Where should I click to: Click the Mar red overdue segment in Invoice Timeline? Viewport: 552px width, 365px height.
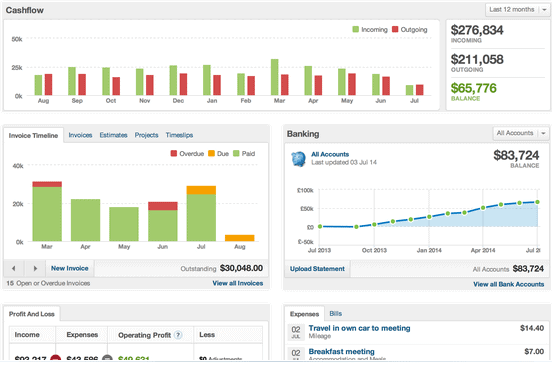pos(47,184)
